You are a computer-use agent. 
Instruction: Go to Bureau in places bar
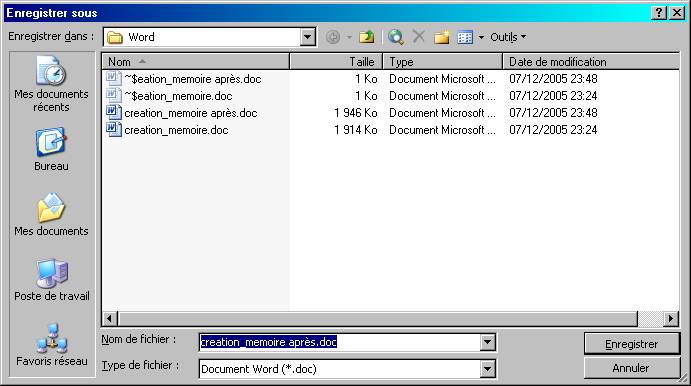click(x=51, y=149)
